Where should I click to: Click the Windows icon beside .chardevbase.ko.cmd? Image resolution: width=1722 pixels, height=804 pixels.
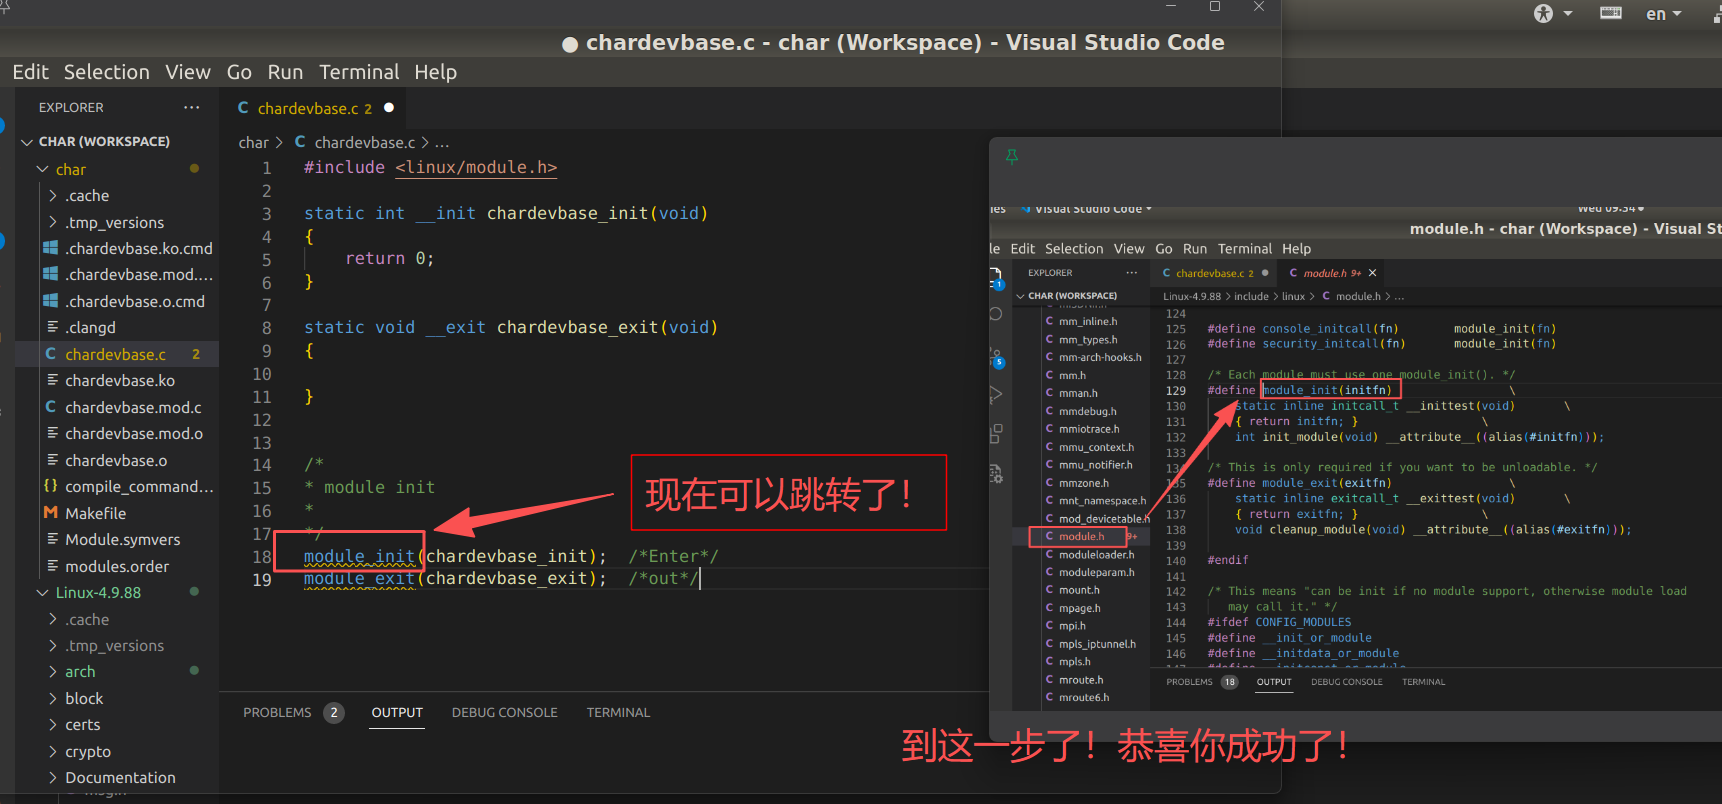pyautogui.click(x=51, y=248)
